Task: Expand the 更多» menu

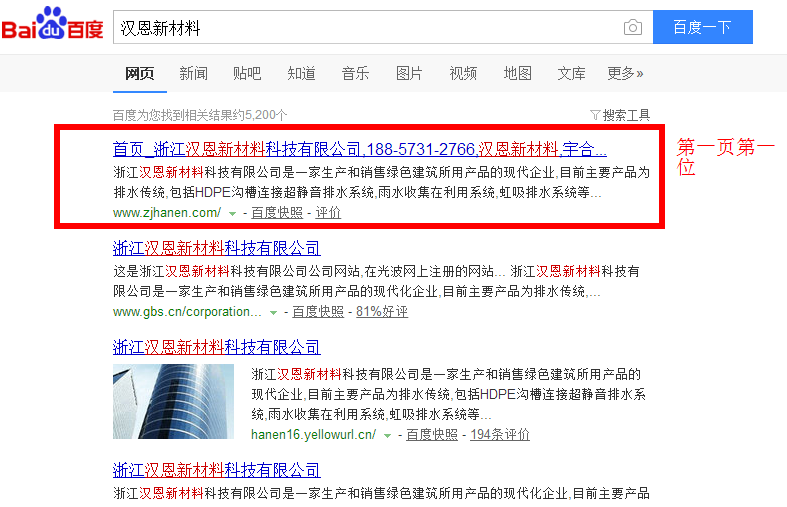Action: coord(625,73)
